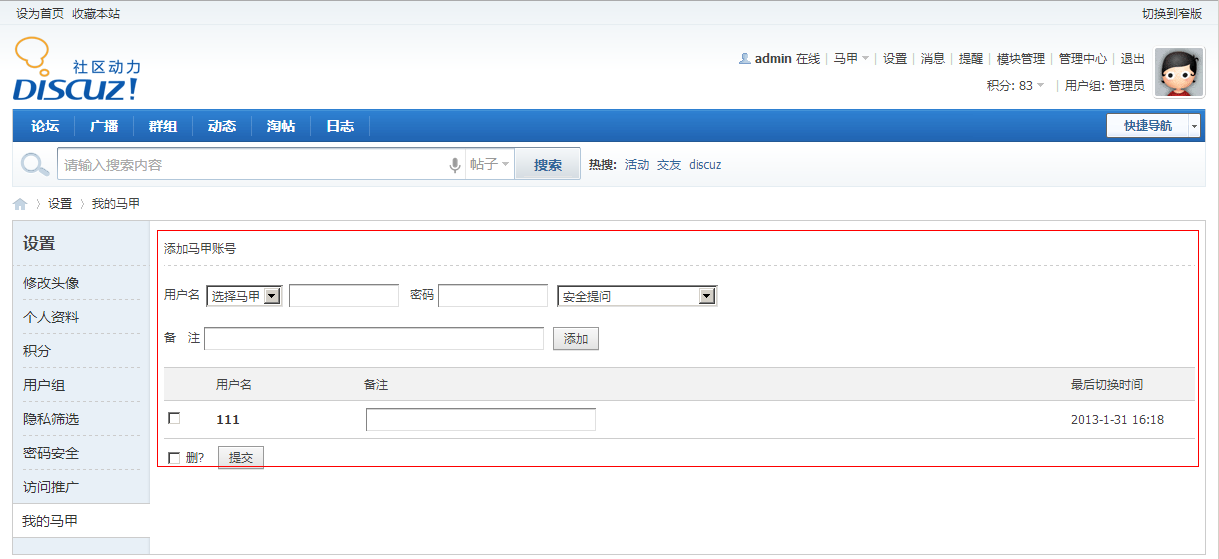This screenshot has width=1219, height=559.
Task: Select 密码安全 in settings sidebar
Action: click(51, 453)
